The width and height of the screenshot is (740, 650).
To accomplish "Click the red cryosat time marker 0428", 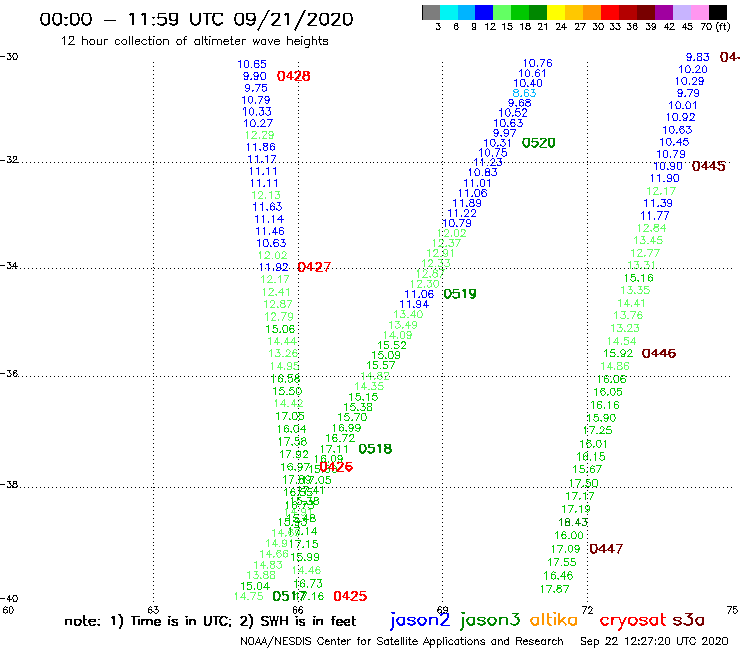I will (294, 76).
